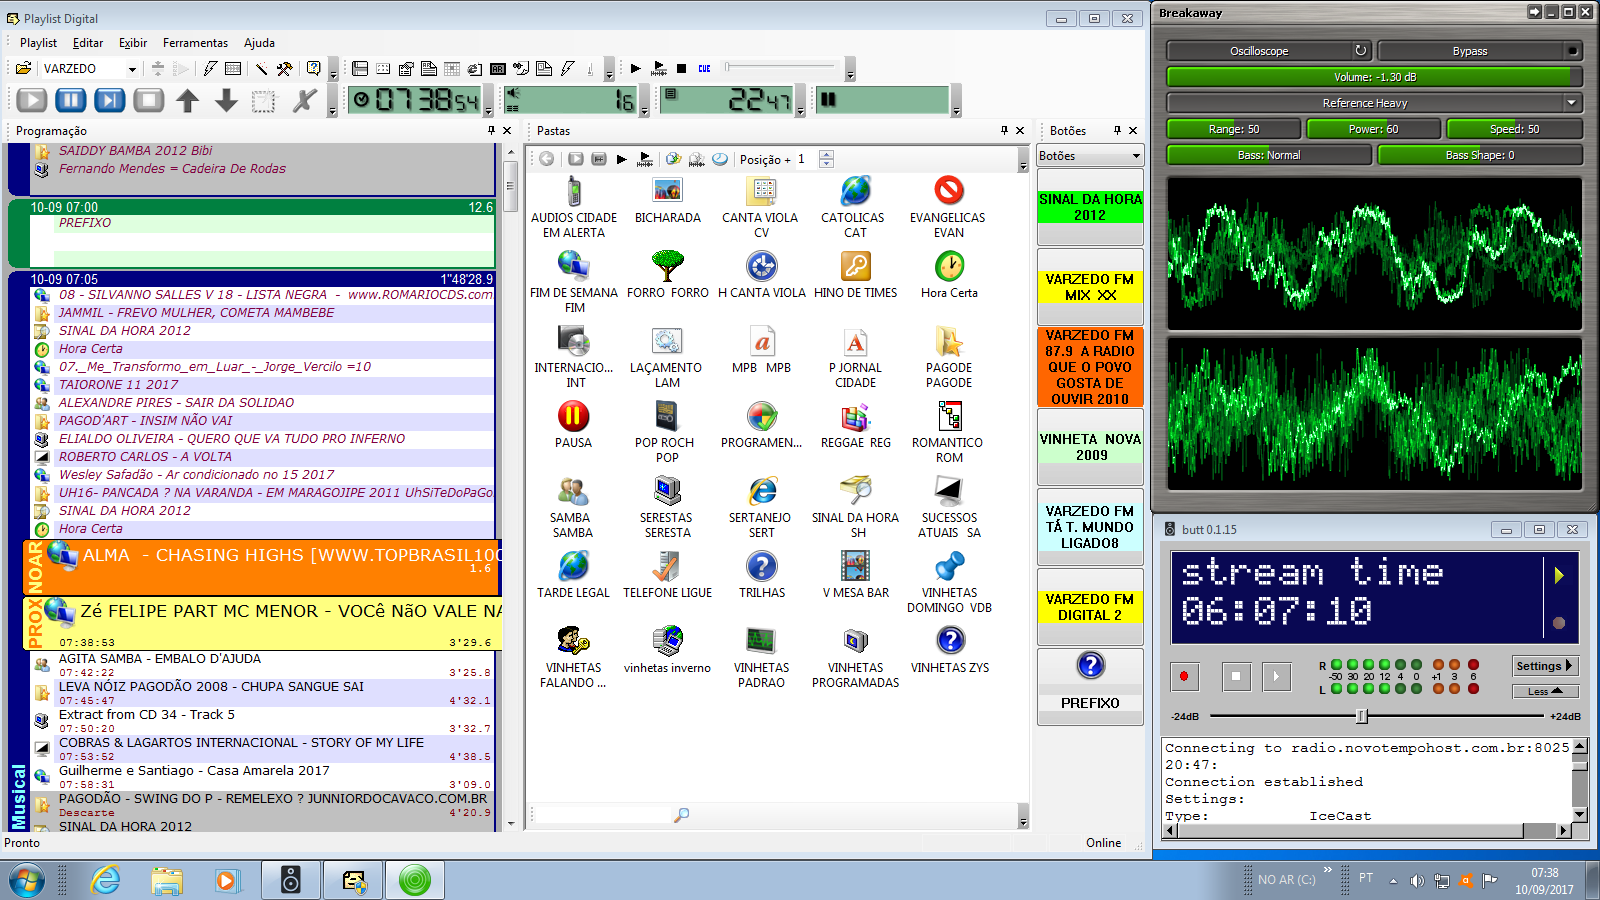Adjust the Volume slider in Breakaway
This screenshot has width=1600, height=900.
(x=1374, y=77)
